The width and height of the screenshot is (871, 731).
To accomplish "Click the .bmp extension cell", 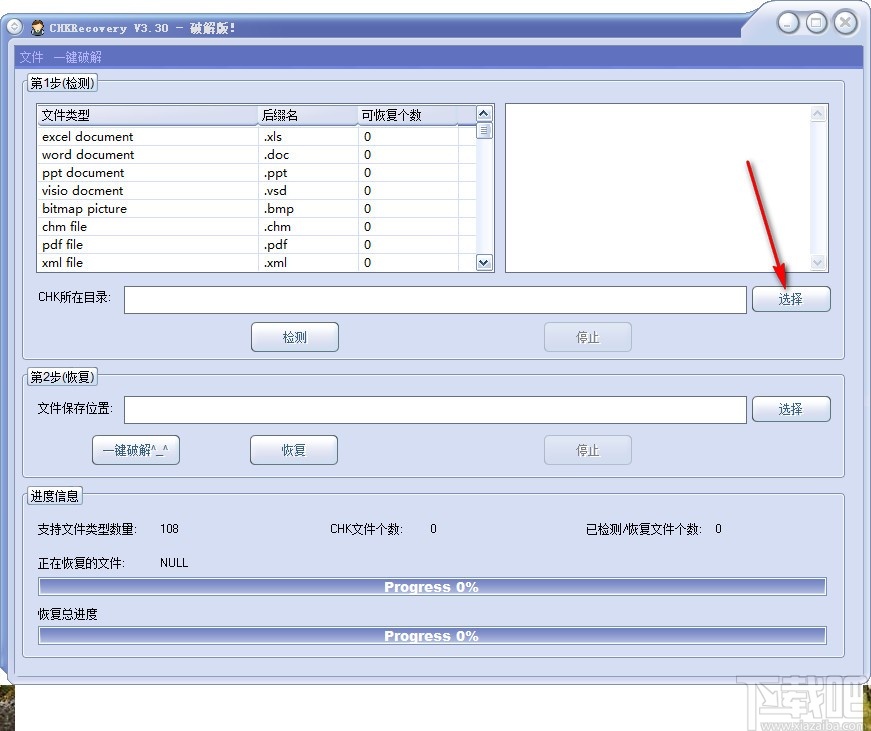I will [x=308, y=209].
